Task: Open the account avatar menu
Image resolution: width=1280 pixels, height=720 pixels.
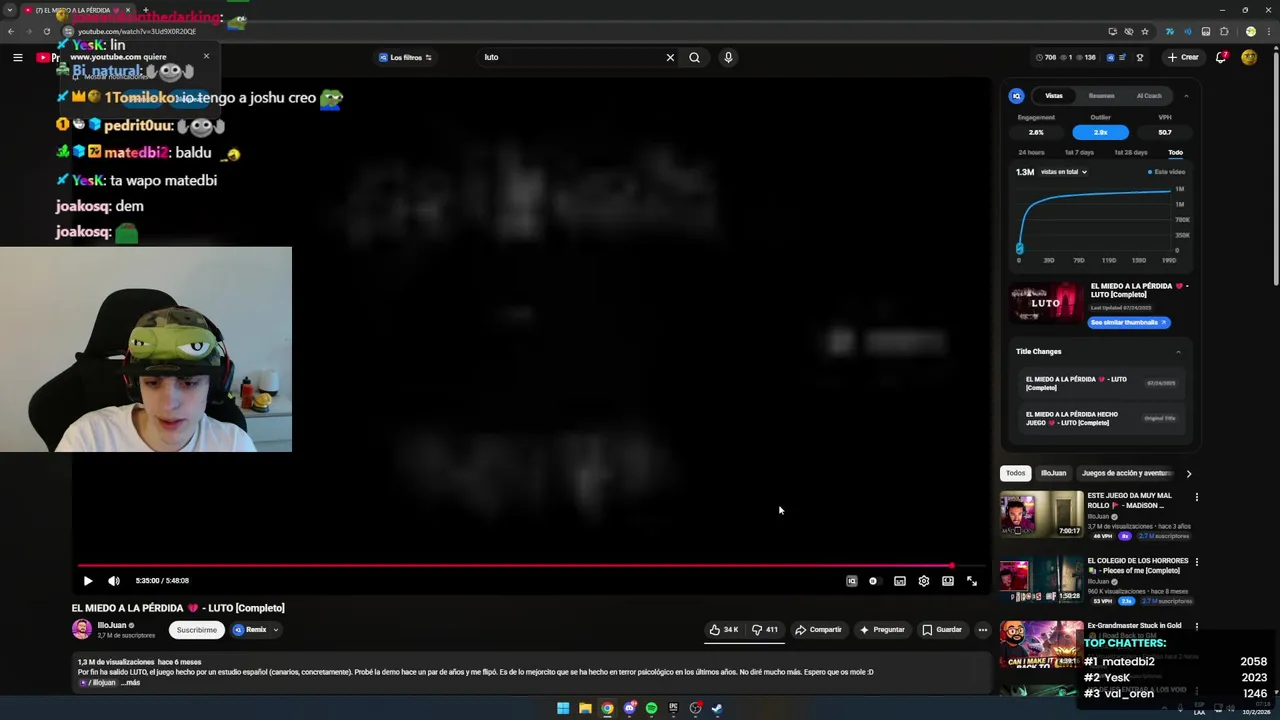Action: click(1249, 57)
